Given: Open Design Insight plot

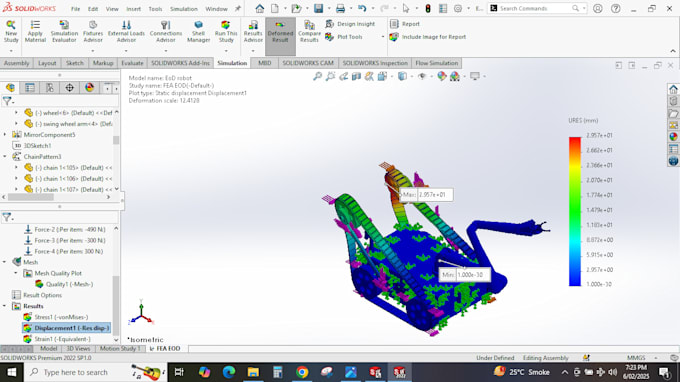Looking at the screenshot, I should point(350,24).
